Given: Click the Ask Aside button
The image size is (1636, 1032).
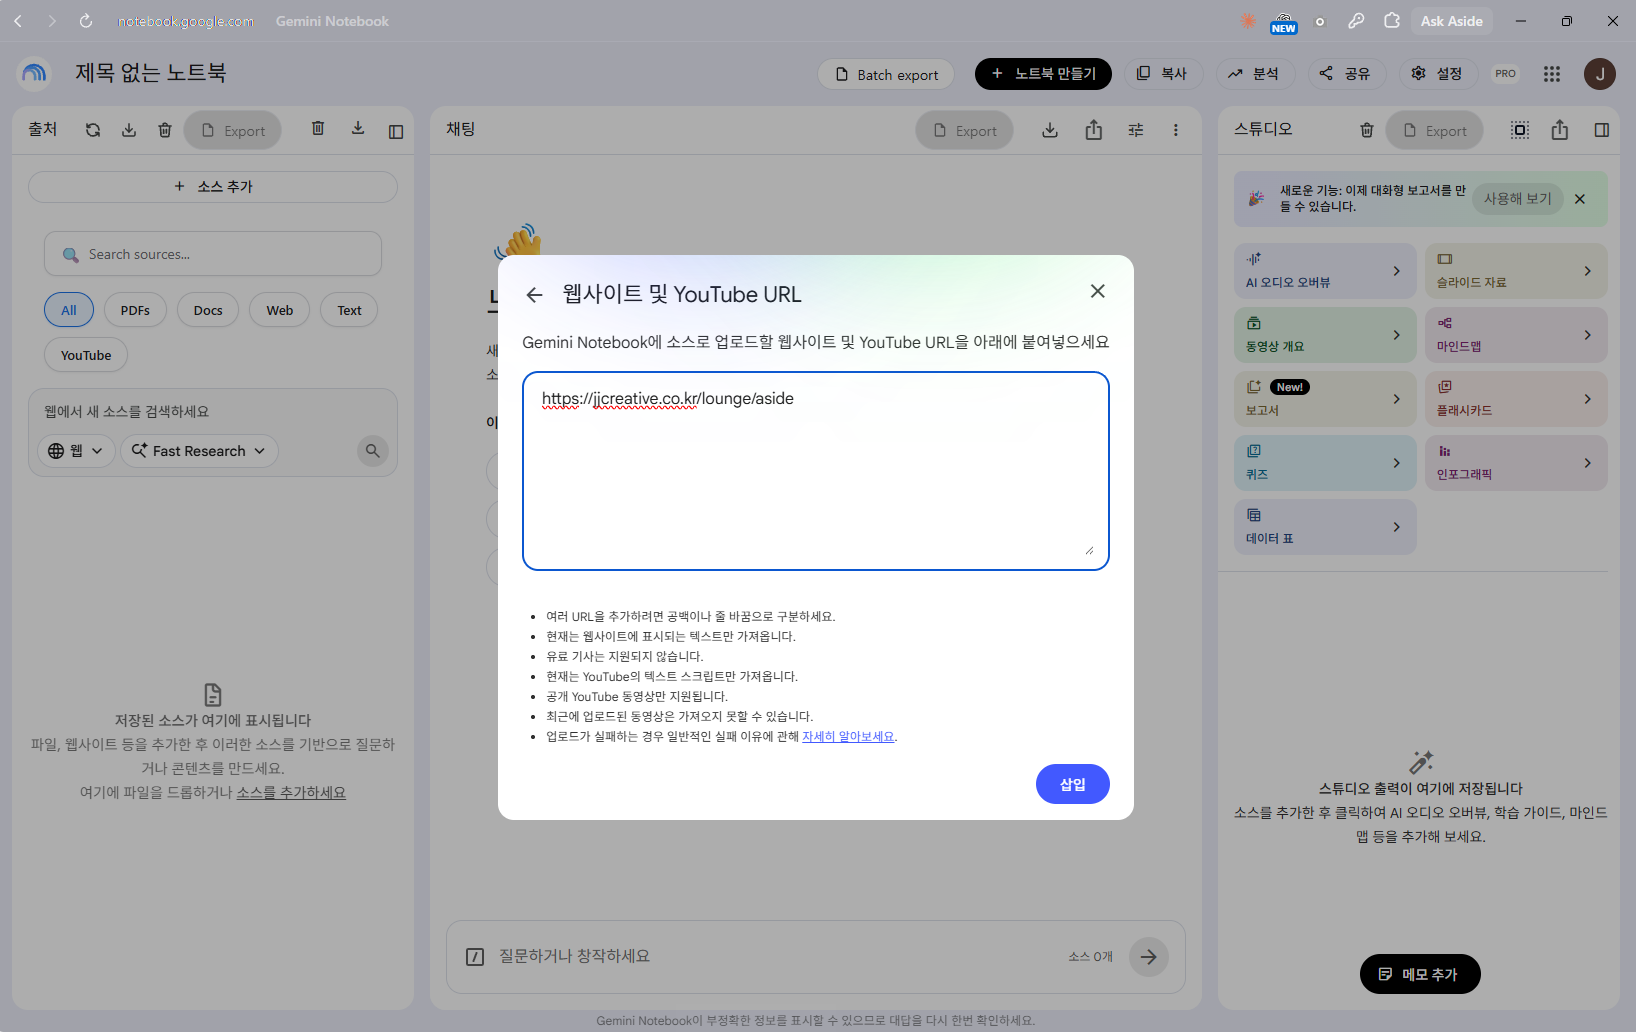Looking at the screenshot, I should (x=1452, y=21).
